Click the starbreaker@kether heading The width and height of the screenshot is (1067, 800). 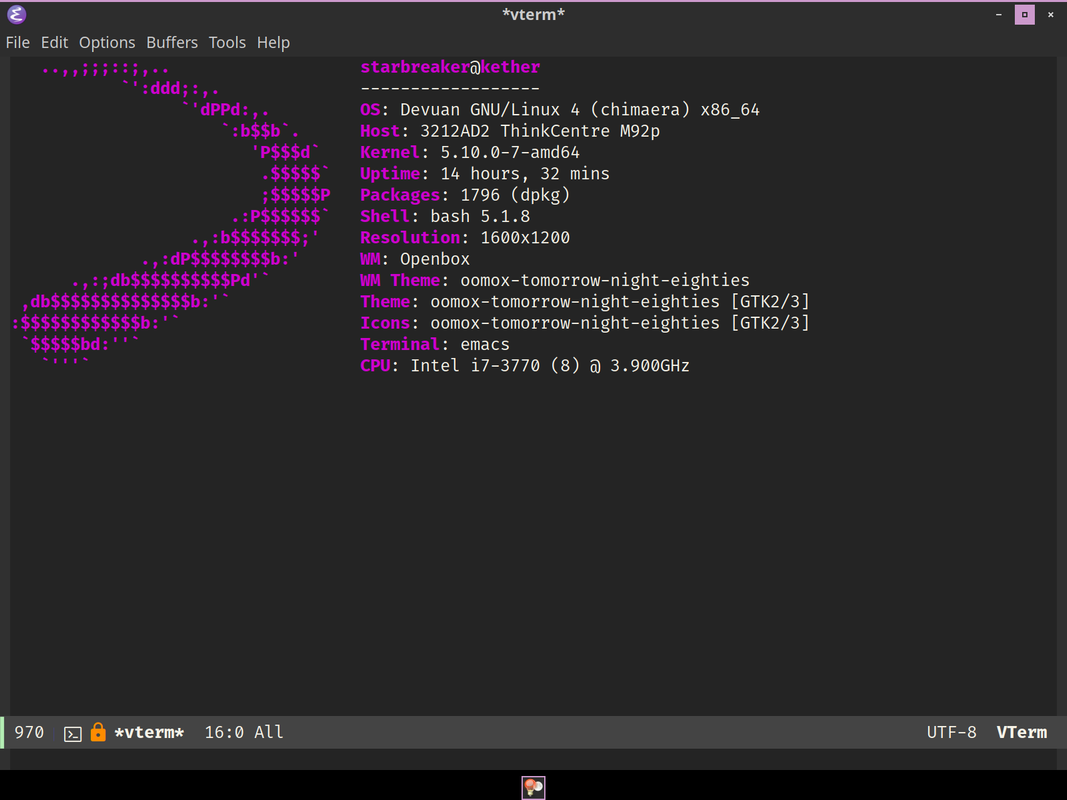[x=450, y=67]
